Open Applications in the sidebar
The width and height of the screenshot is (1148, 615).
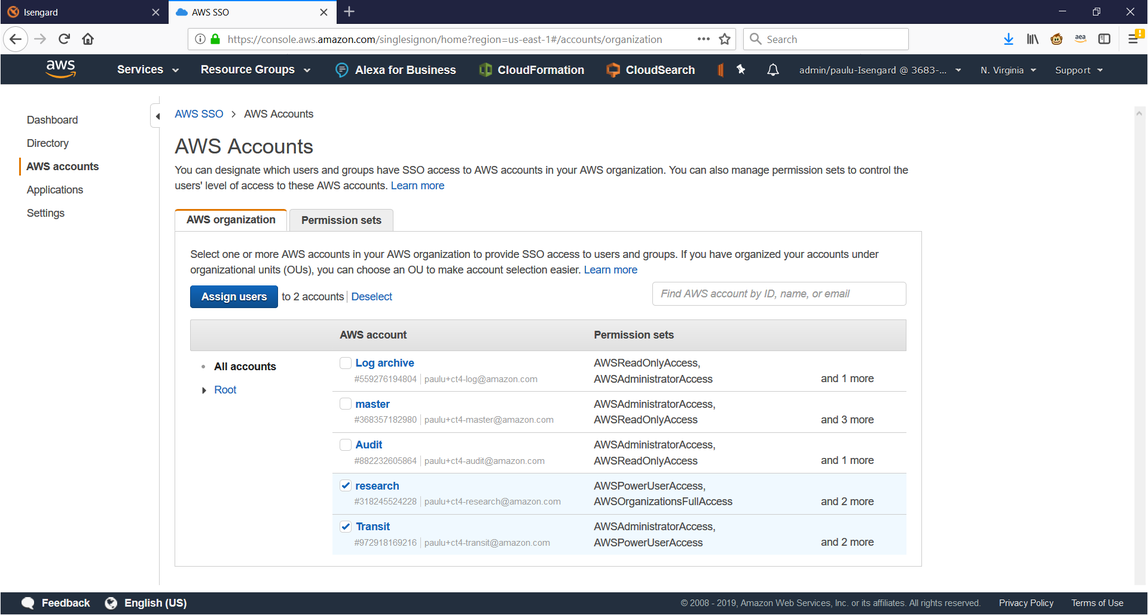55,190
